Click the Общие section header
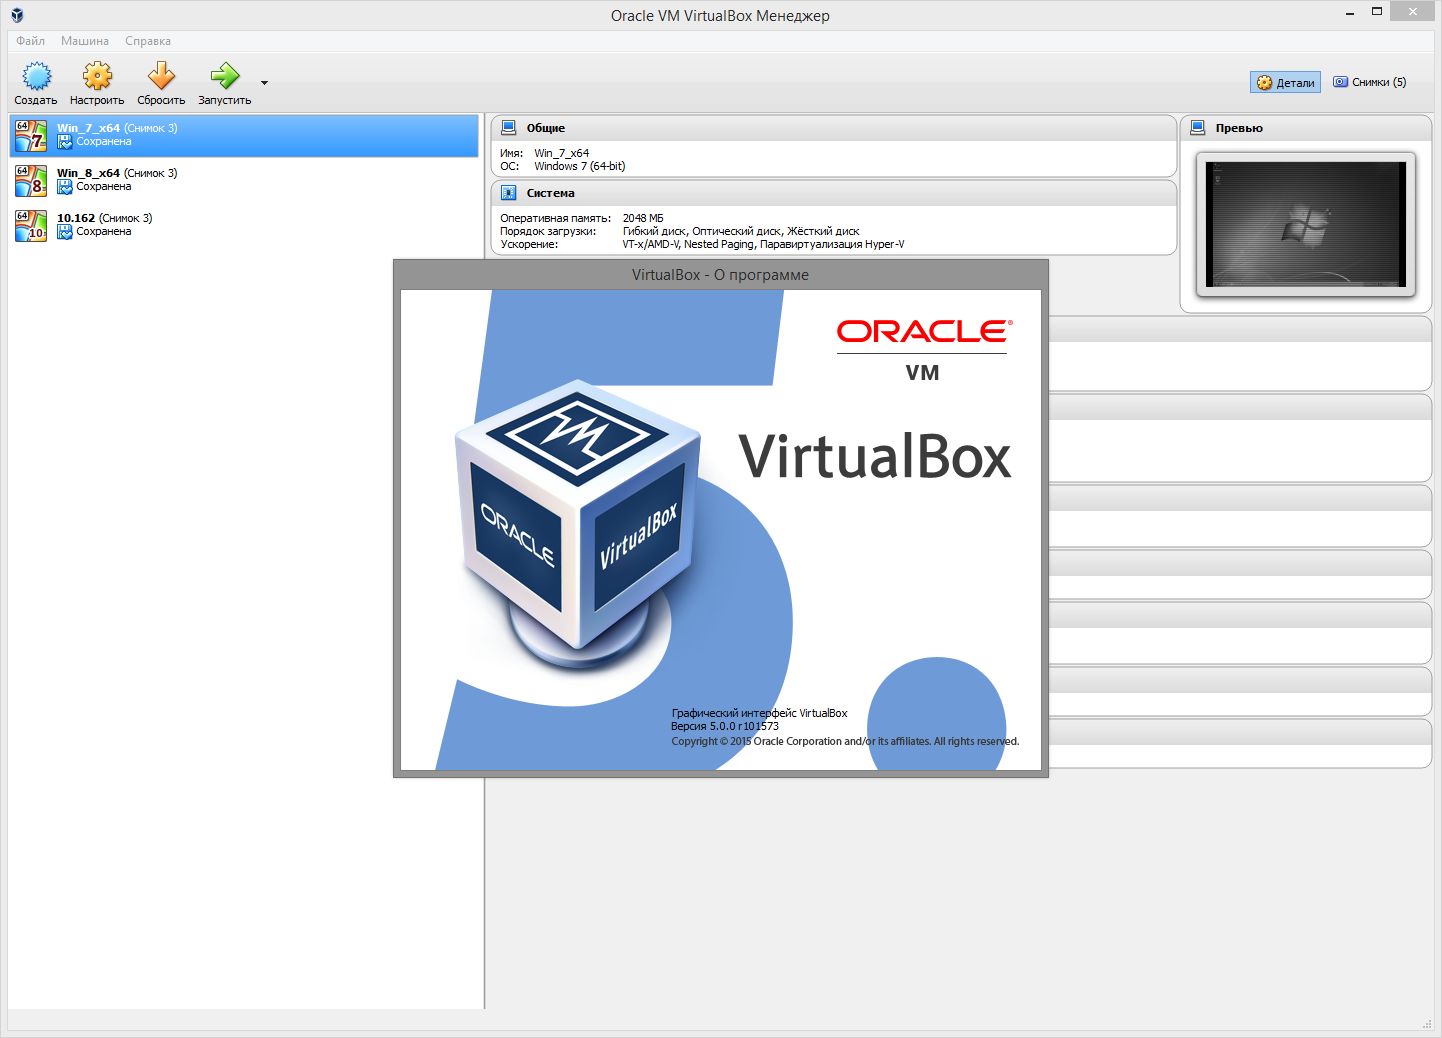Viewport: 1442px width, 1038px height. pyautogui.click(x=833, y=128)
